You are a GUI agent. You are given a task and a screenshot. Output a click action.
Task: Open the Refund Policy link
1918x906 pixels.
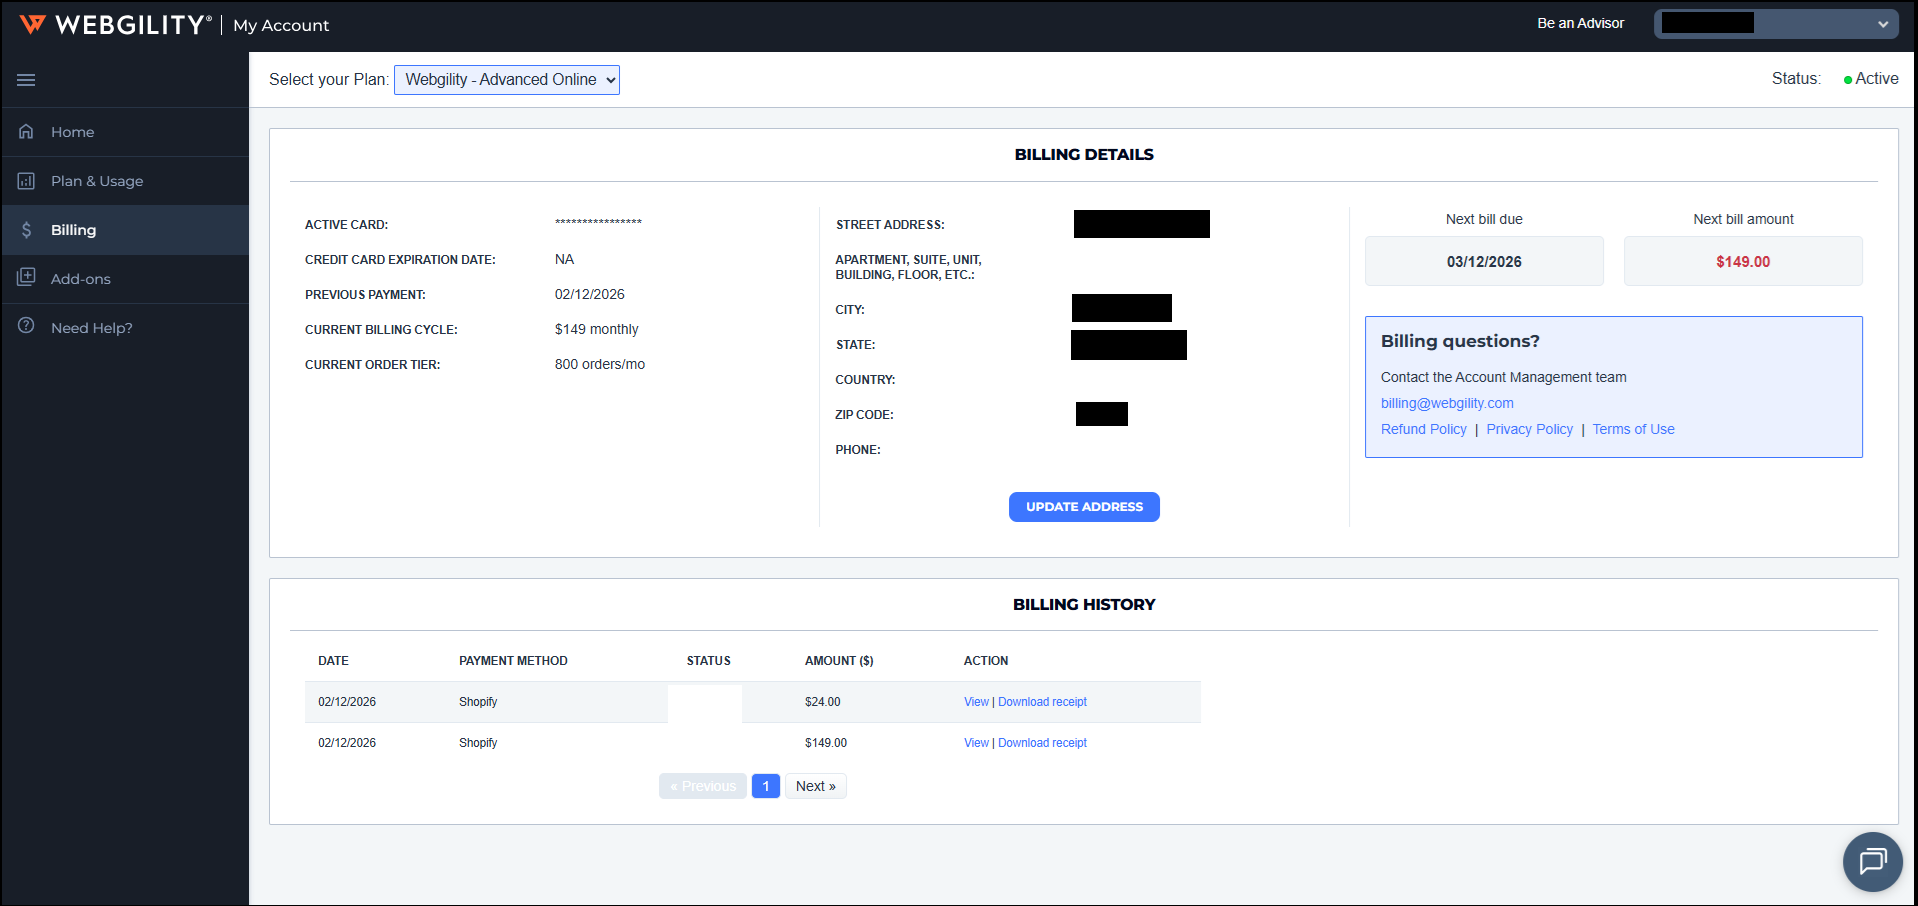click(x=1423, y=429)
